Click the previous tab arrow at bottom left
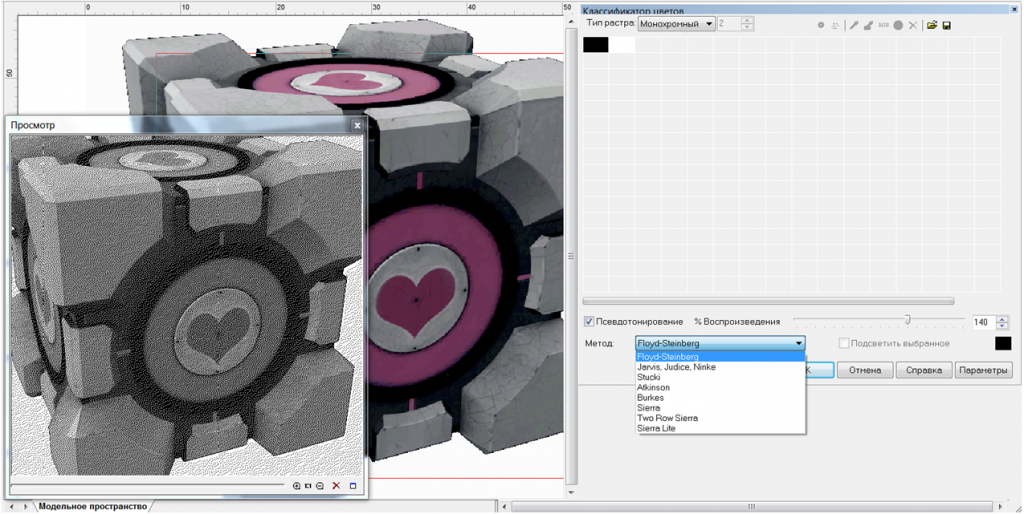 tap(14, 506)
